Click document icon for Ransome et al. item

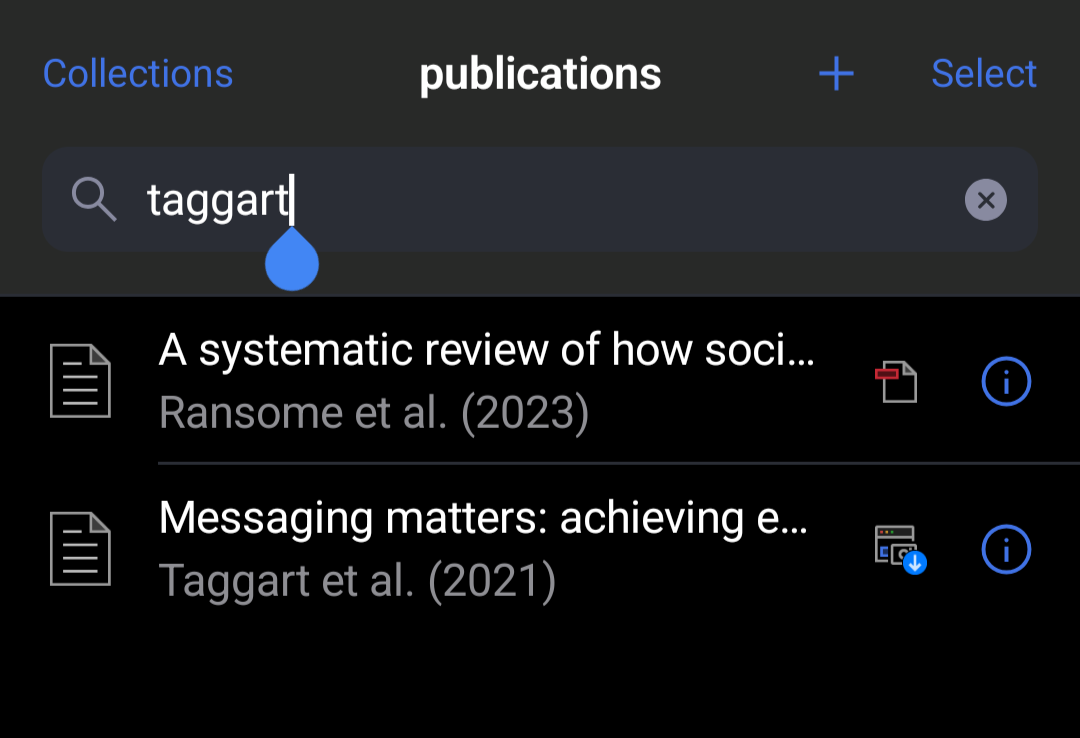click(x=81, y=381)
